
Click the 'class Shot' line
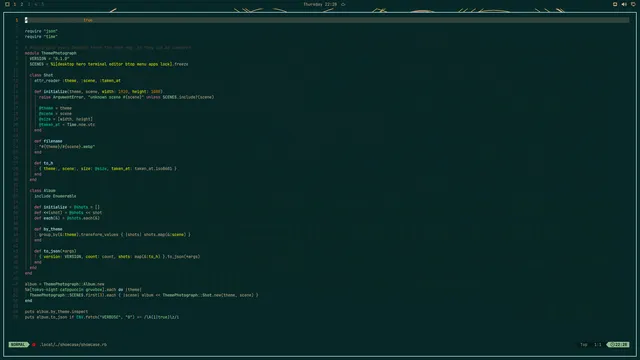pos(41,75)
